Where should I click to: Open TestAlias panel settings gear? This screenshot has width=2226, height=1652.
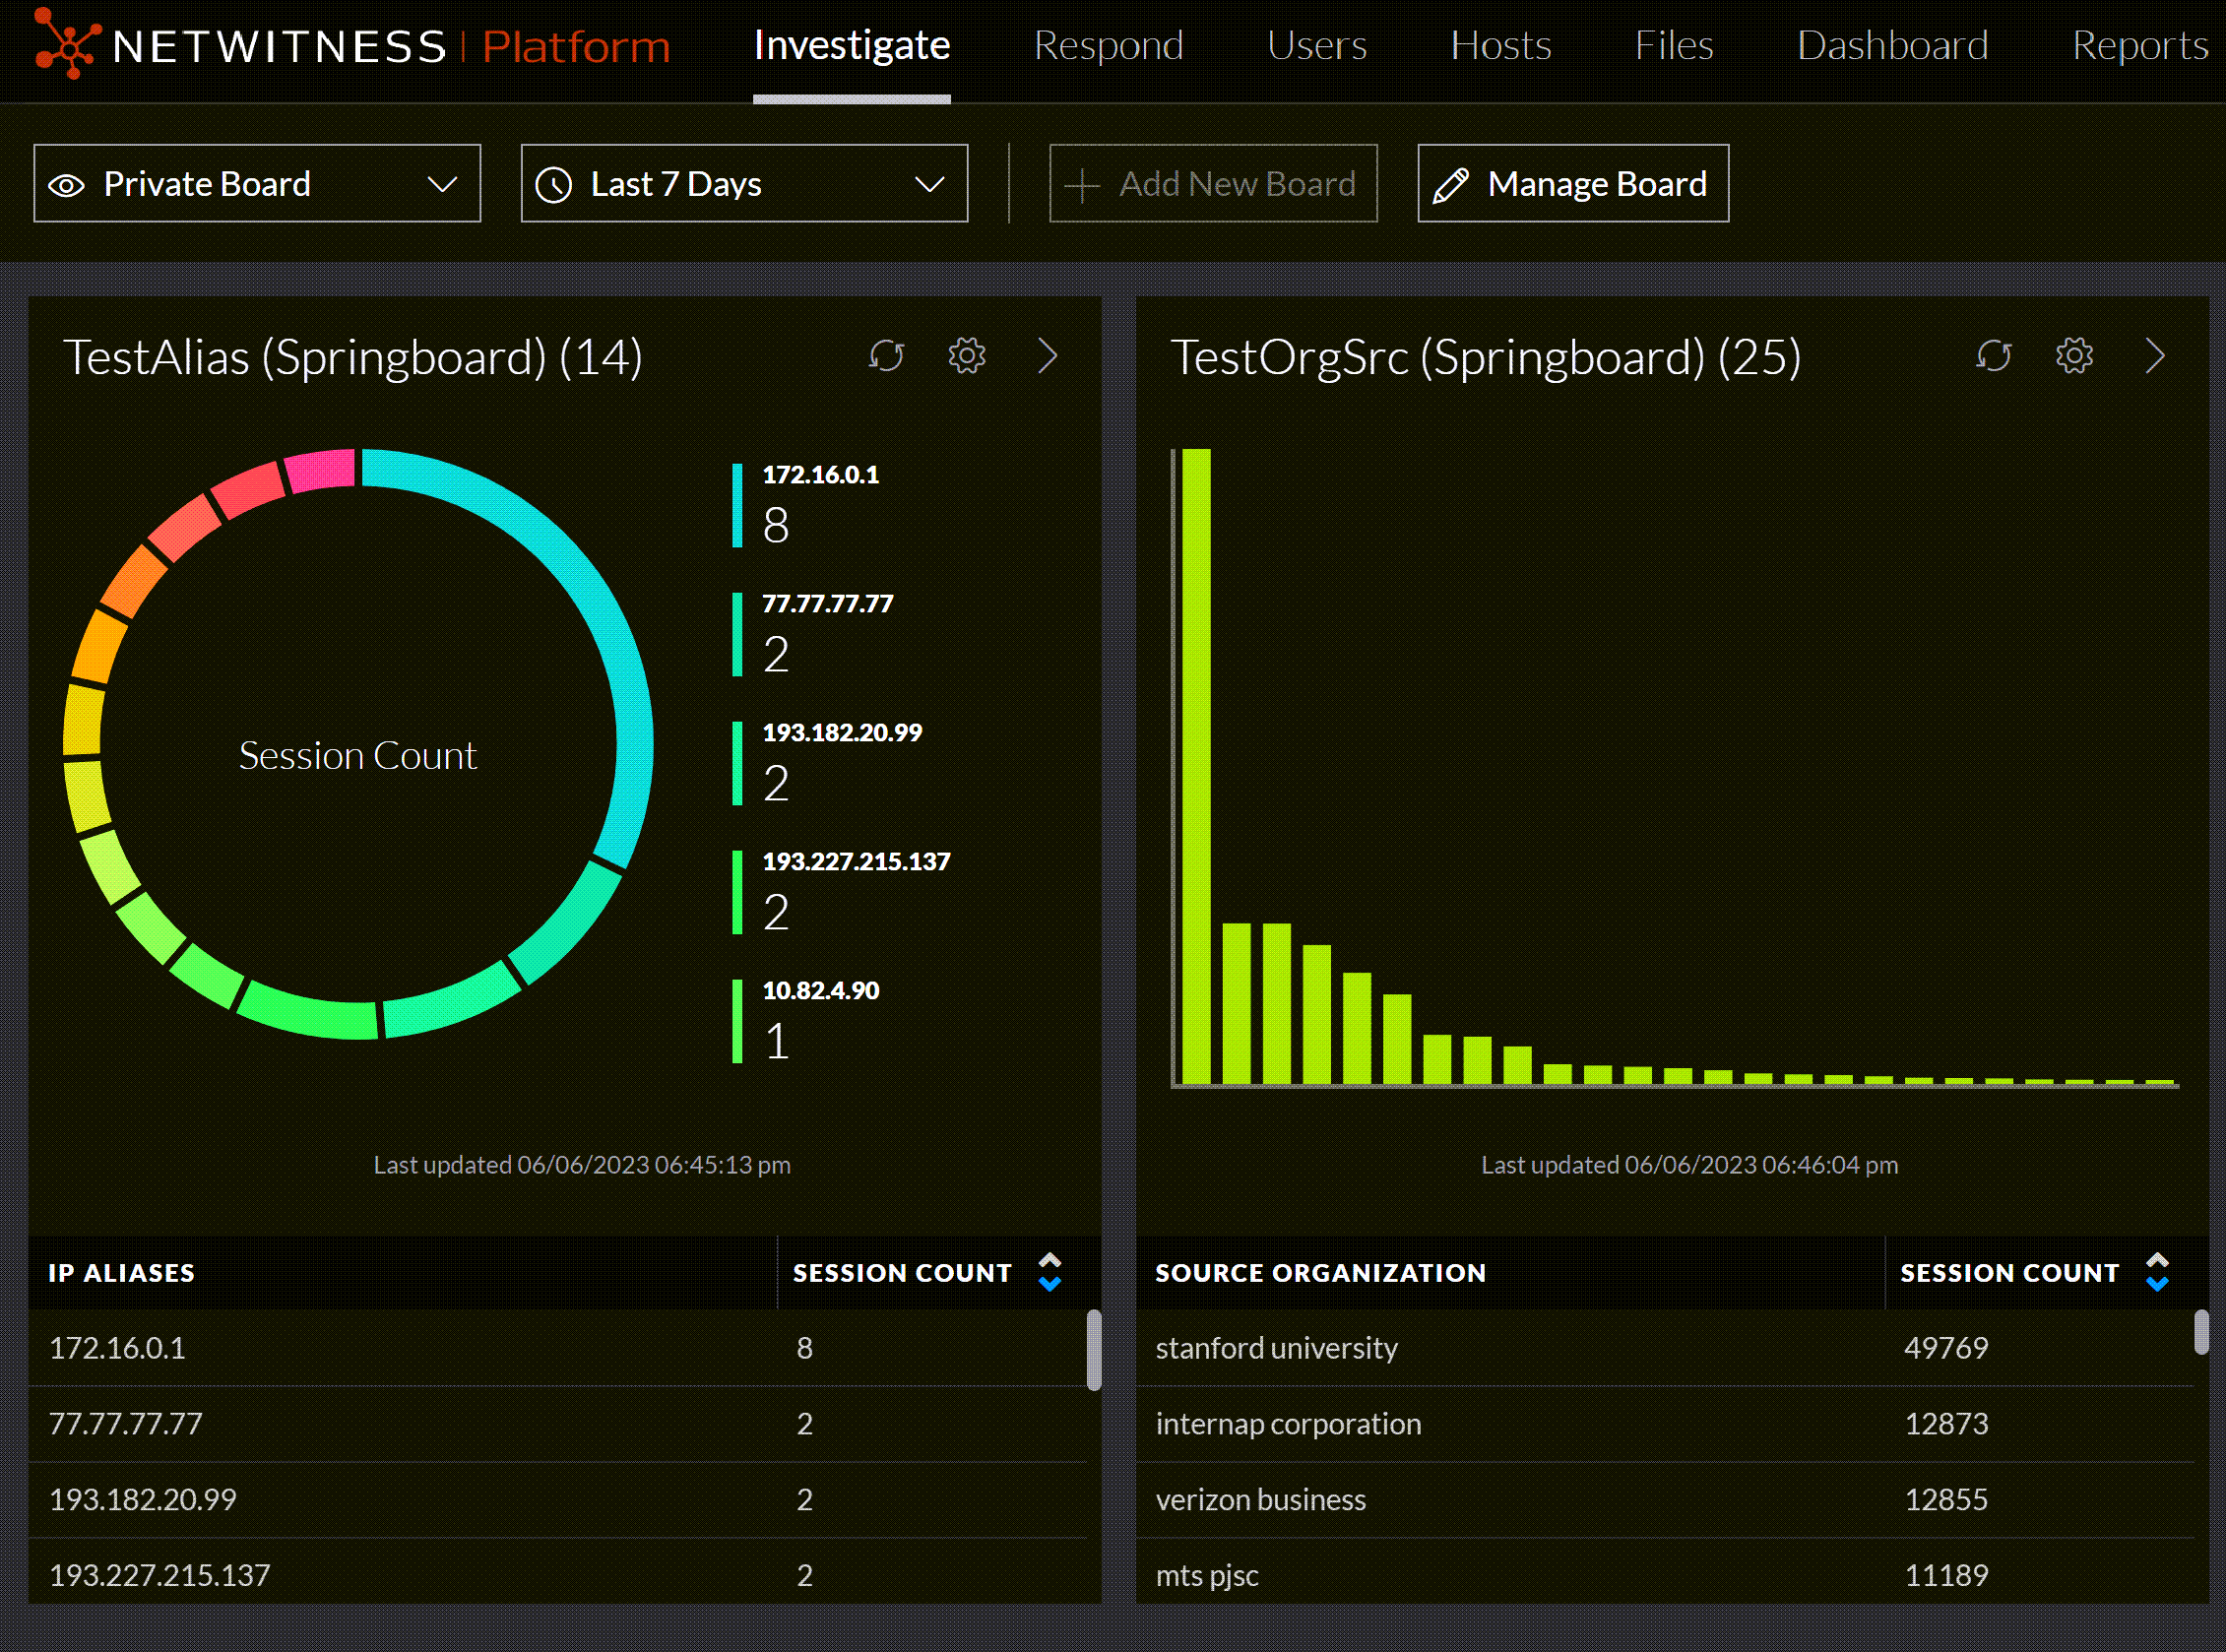(967, 356)
